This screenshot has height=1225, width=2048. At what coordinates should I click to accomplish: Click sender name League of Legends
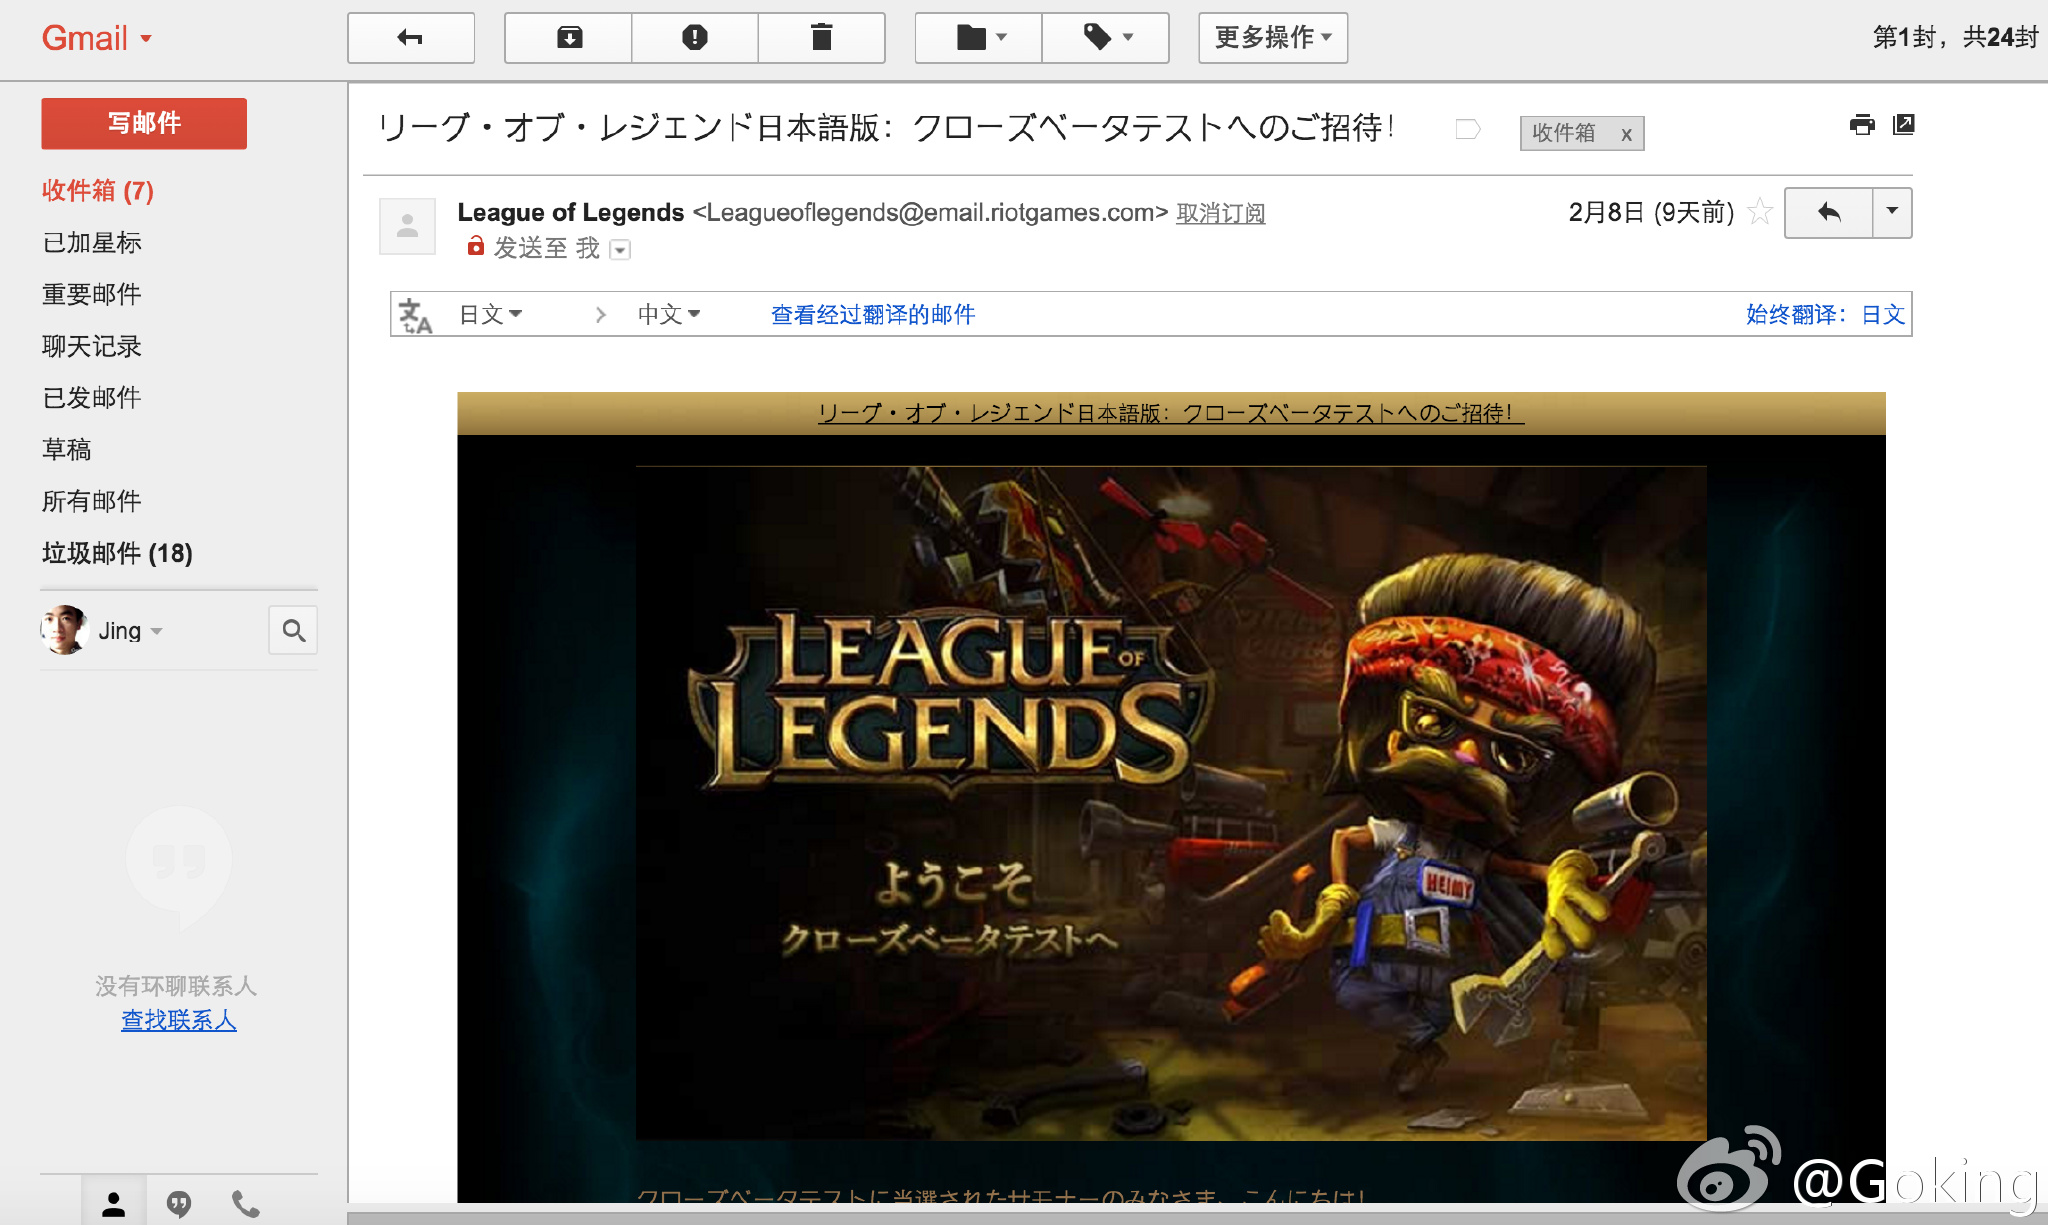pos(571,213)
